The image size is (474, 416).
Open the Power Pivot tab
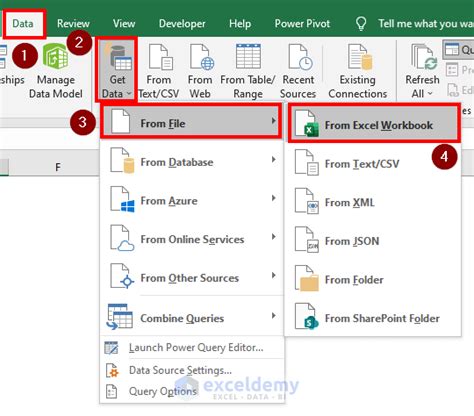tap(302, 24)
